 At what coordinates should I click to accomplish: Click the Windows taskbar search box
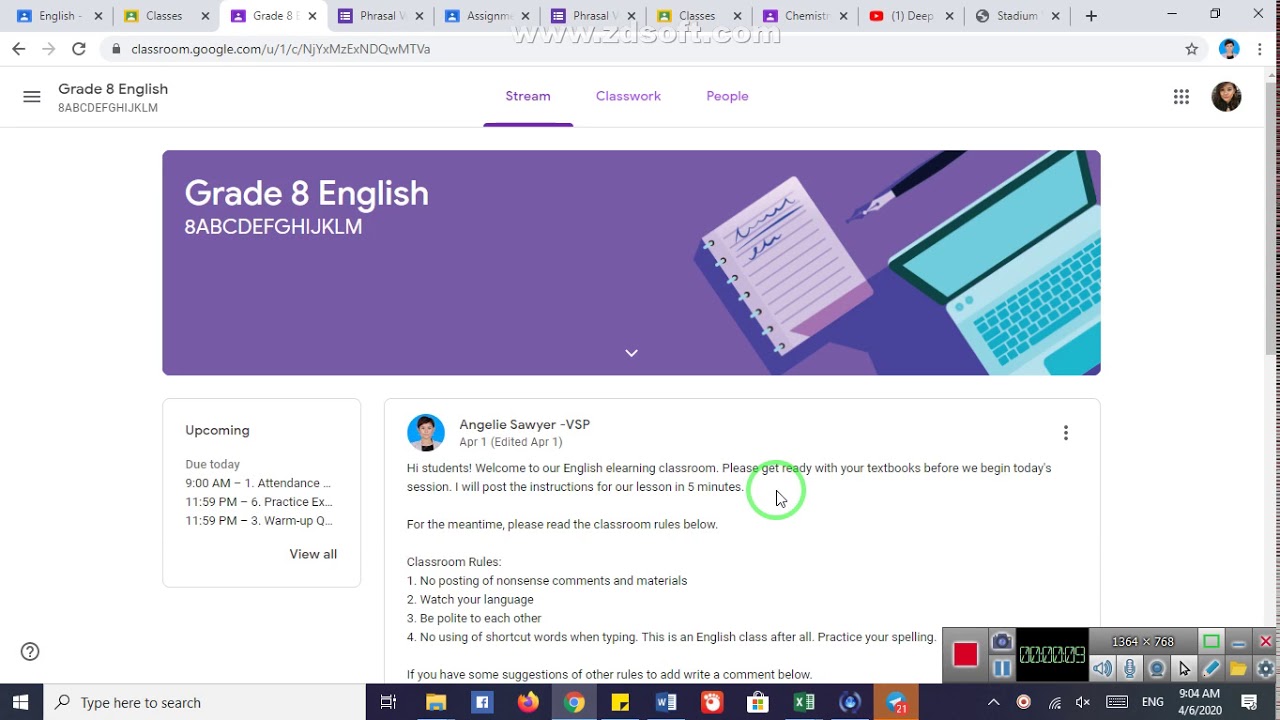click(203, 702)
